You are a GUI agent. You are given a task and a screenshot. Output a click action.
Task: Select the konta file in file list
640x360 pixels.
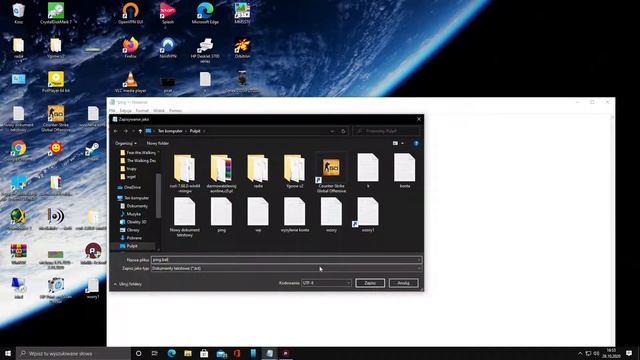point(404,171)
